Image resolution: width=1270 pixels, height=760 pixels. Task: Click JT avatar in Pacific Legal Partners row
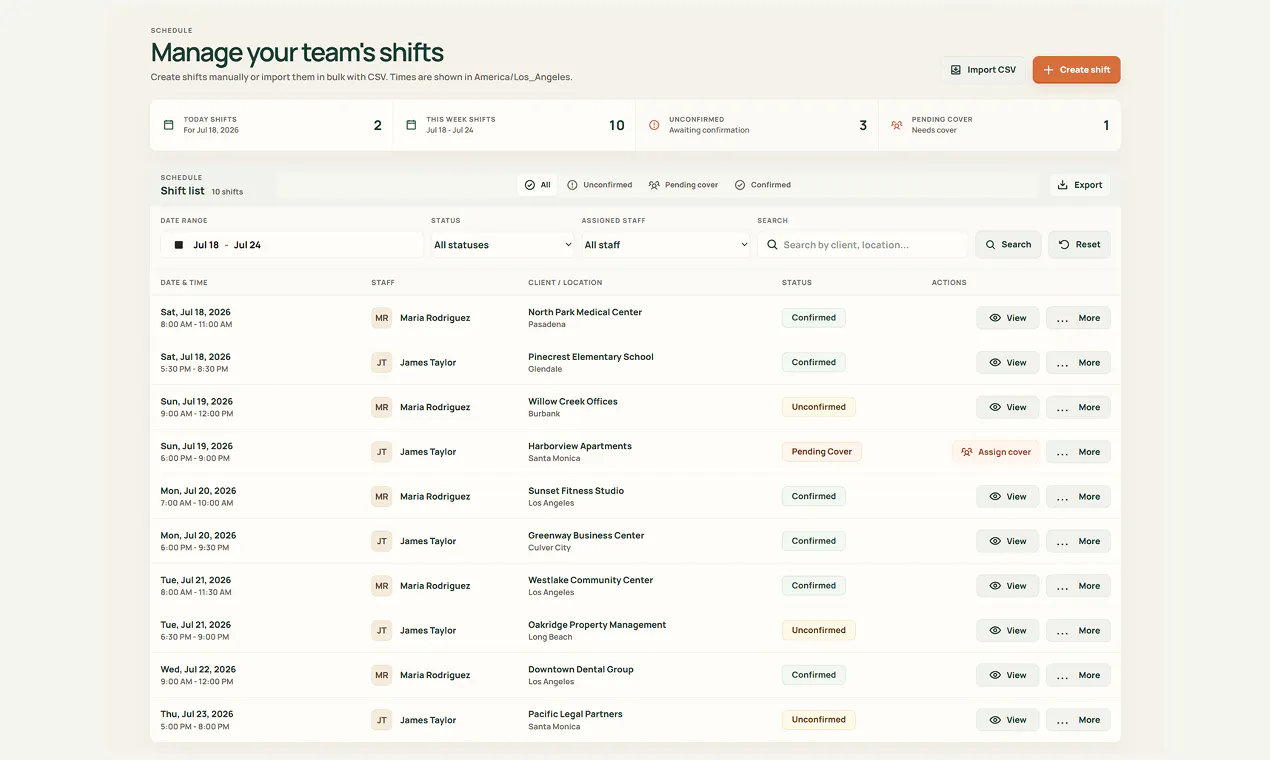[382, 720]
